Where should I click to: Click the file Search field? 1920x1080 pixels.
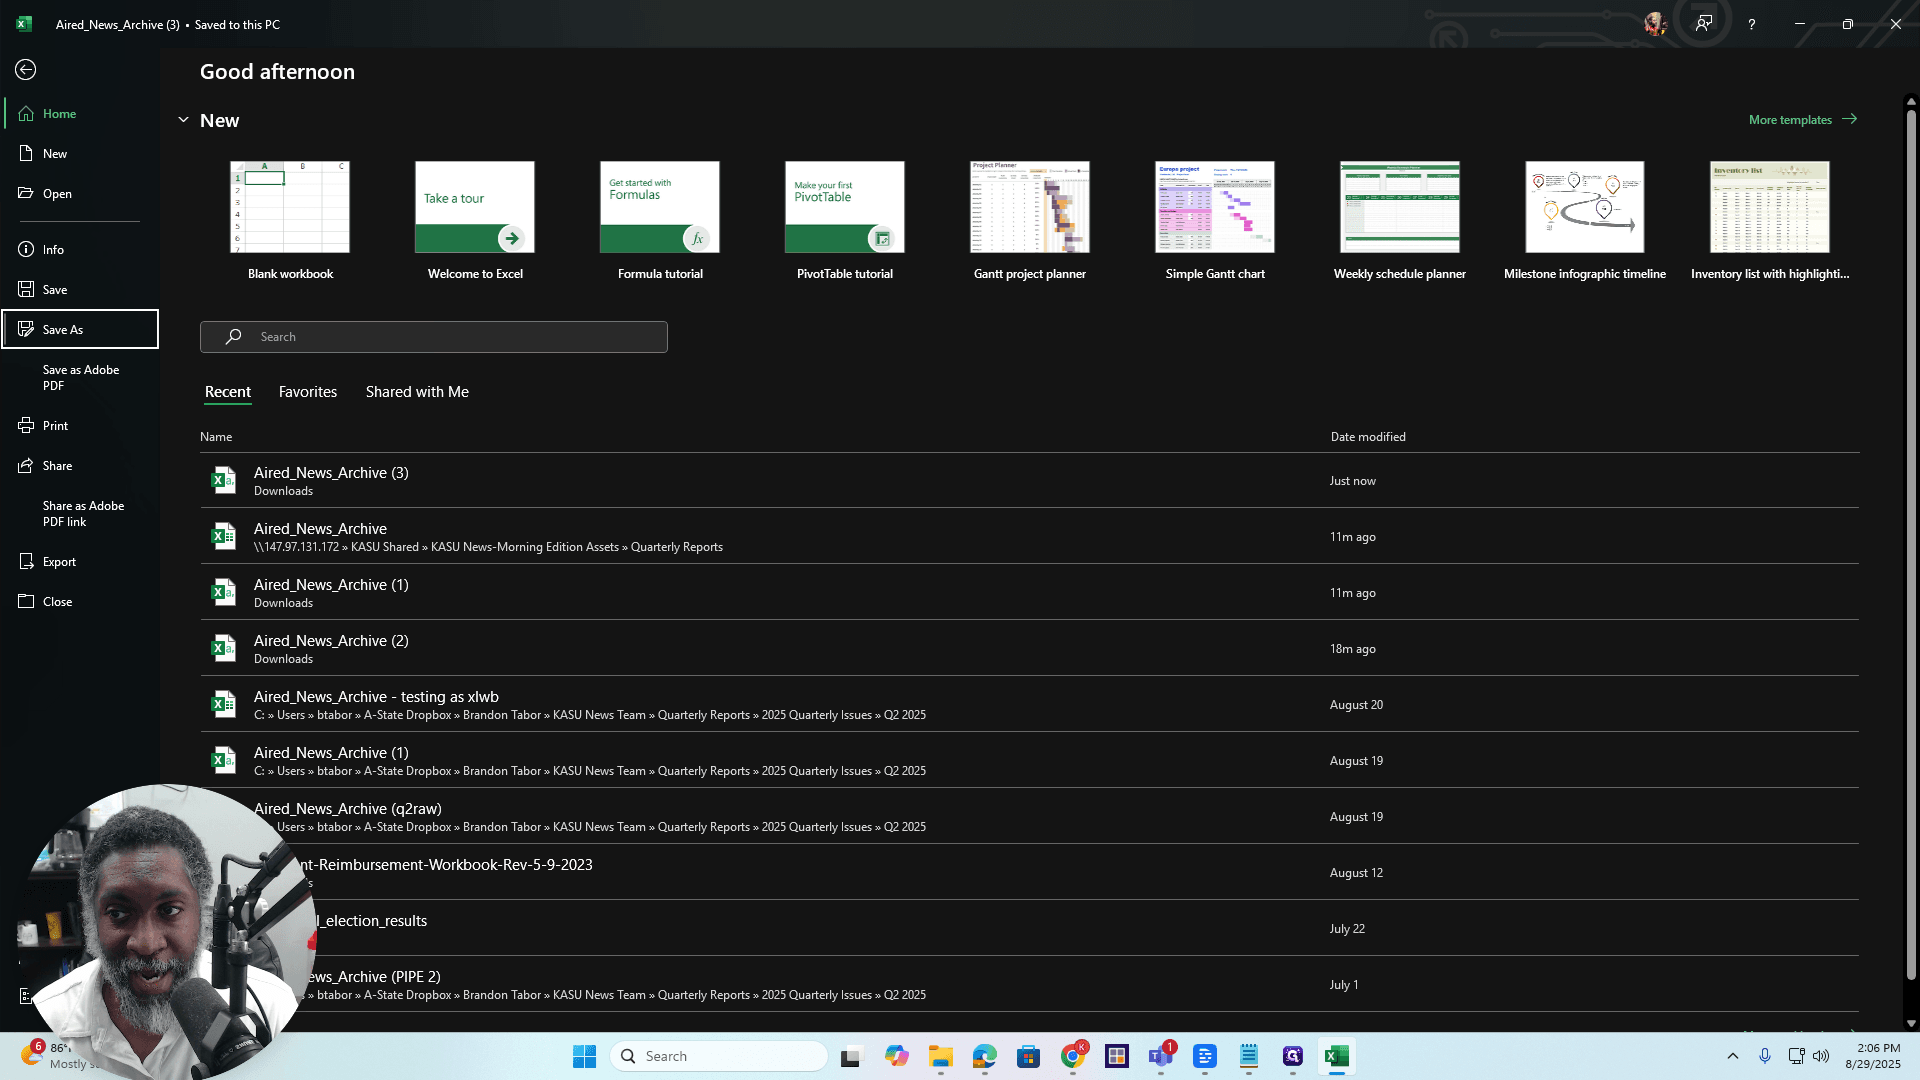pos(434,337)
